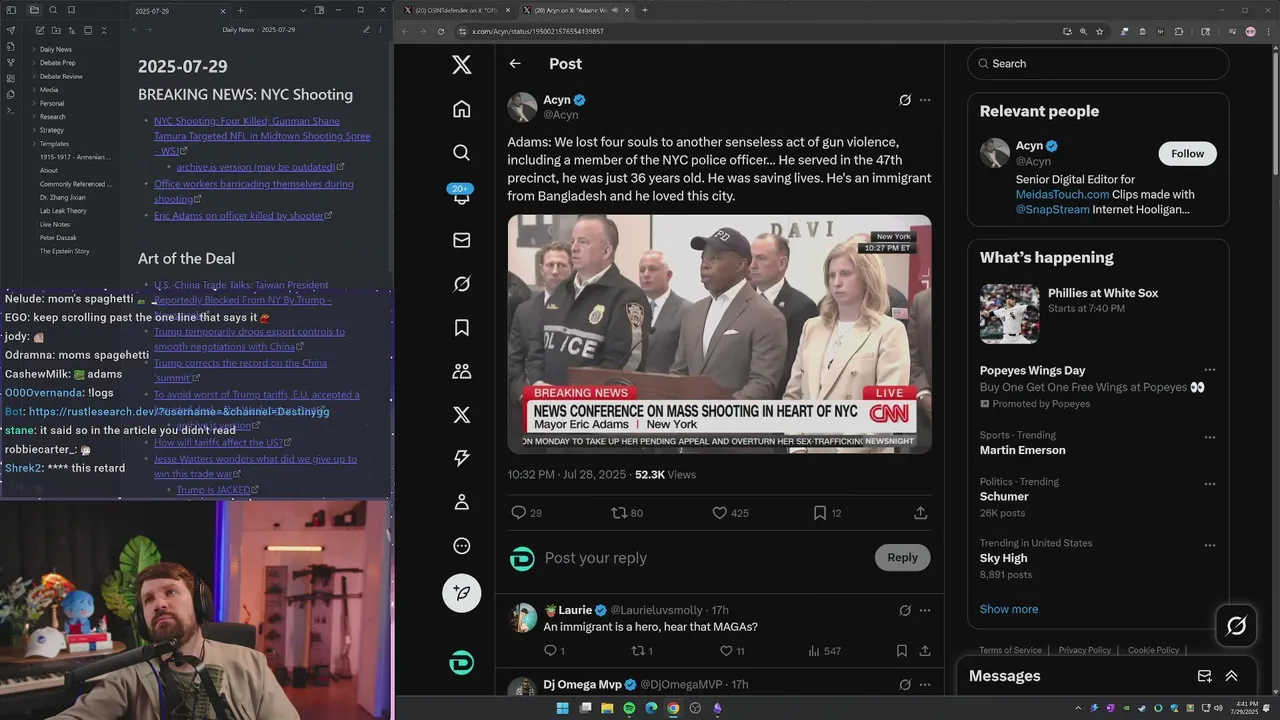The width and height of the screenshot is (1280, 720).
Task: Click new folder icon in Obsidian explorer
Action: (56, 30)
